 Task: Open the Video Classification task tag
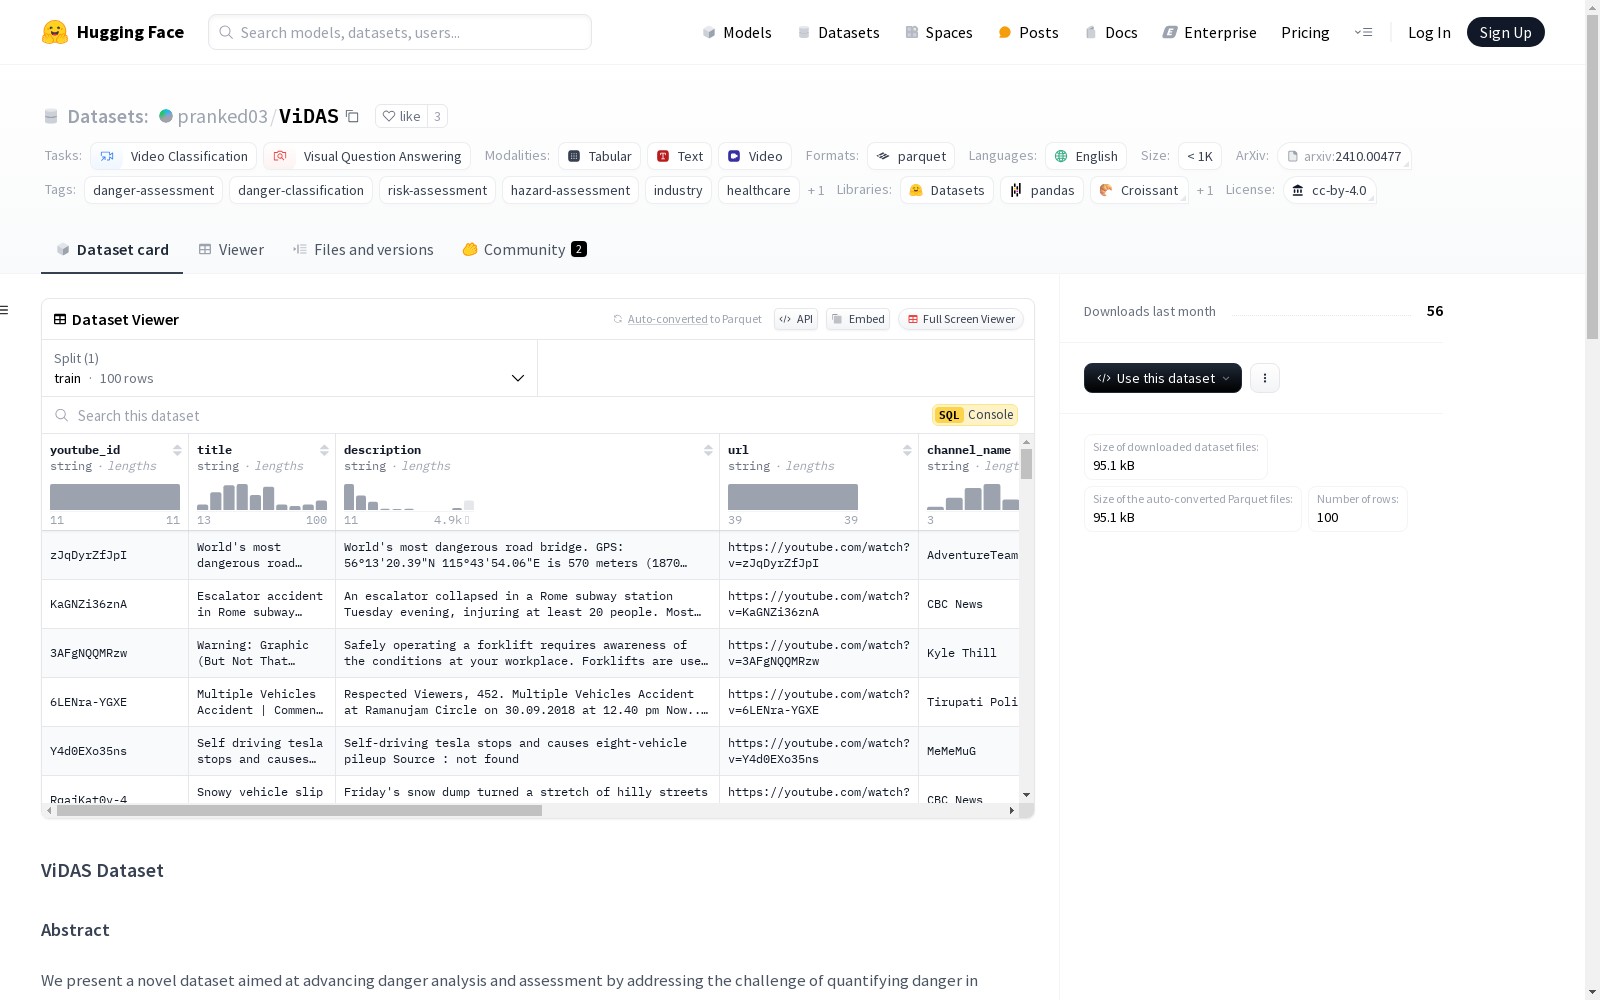coord(174,156)
